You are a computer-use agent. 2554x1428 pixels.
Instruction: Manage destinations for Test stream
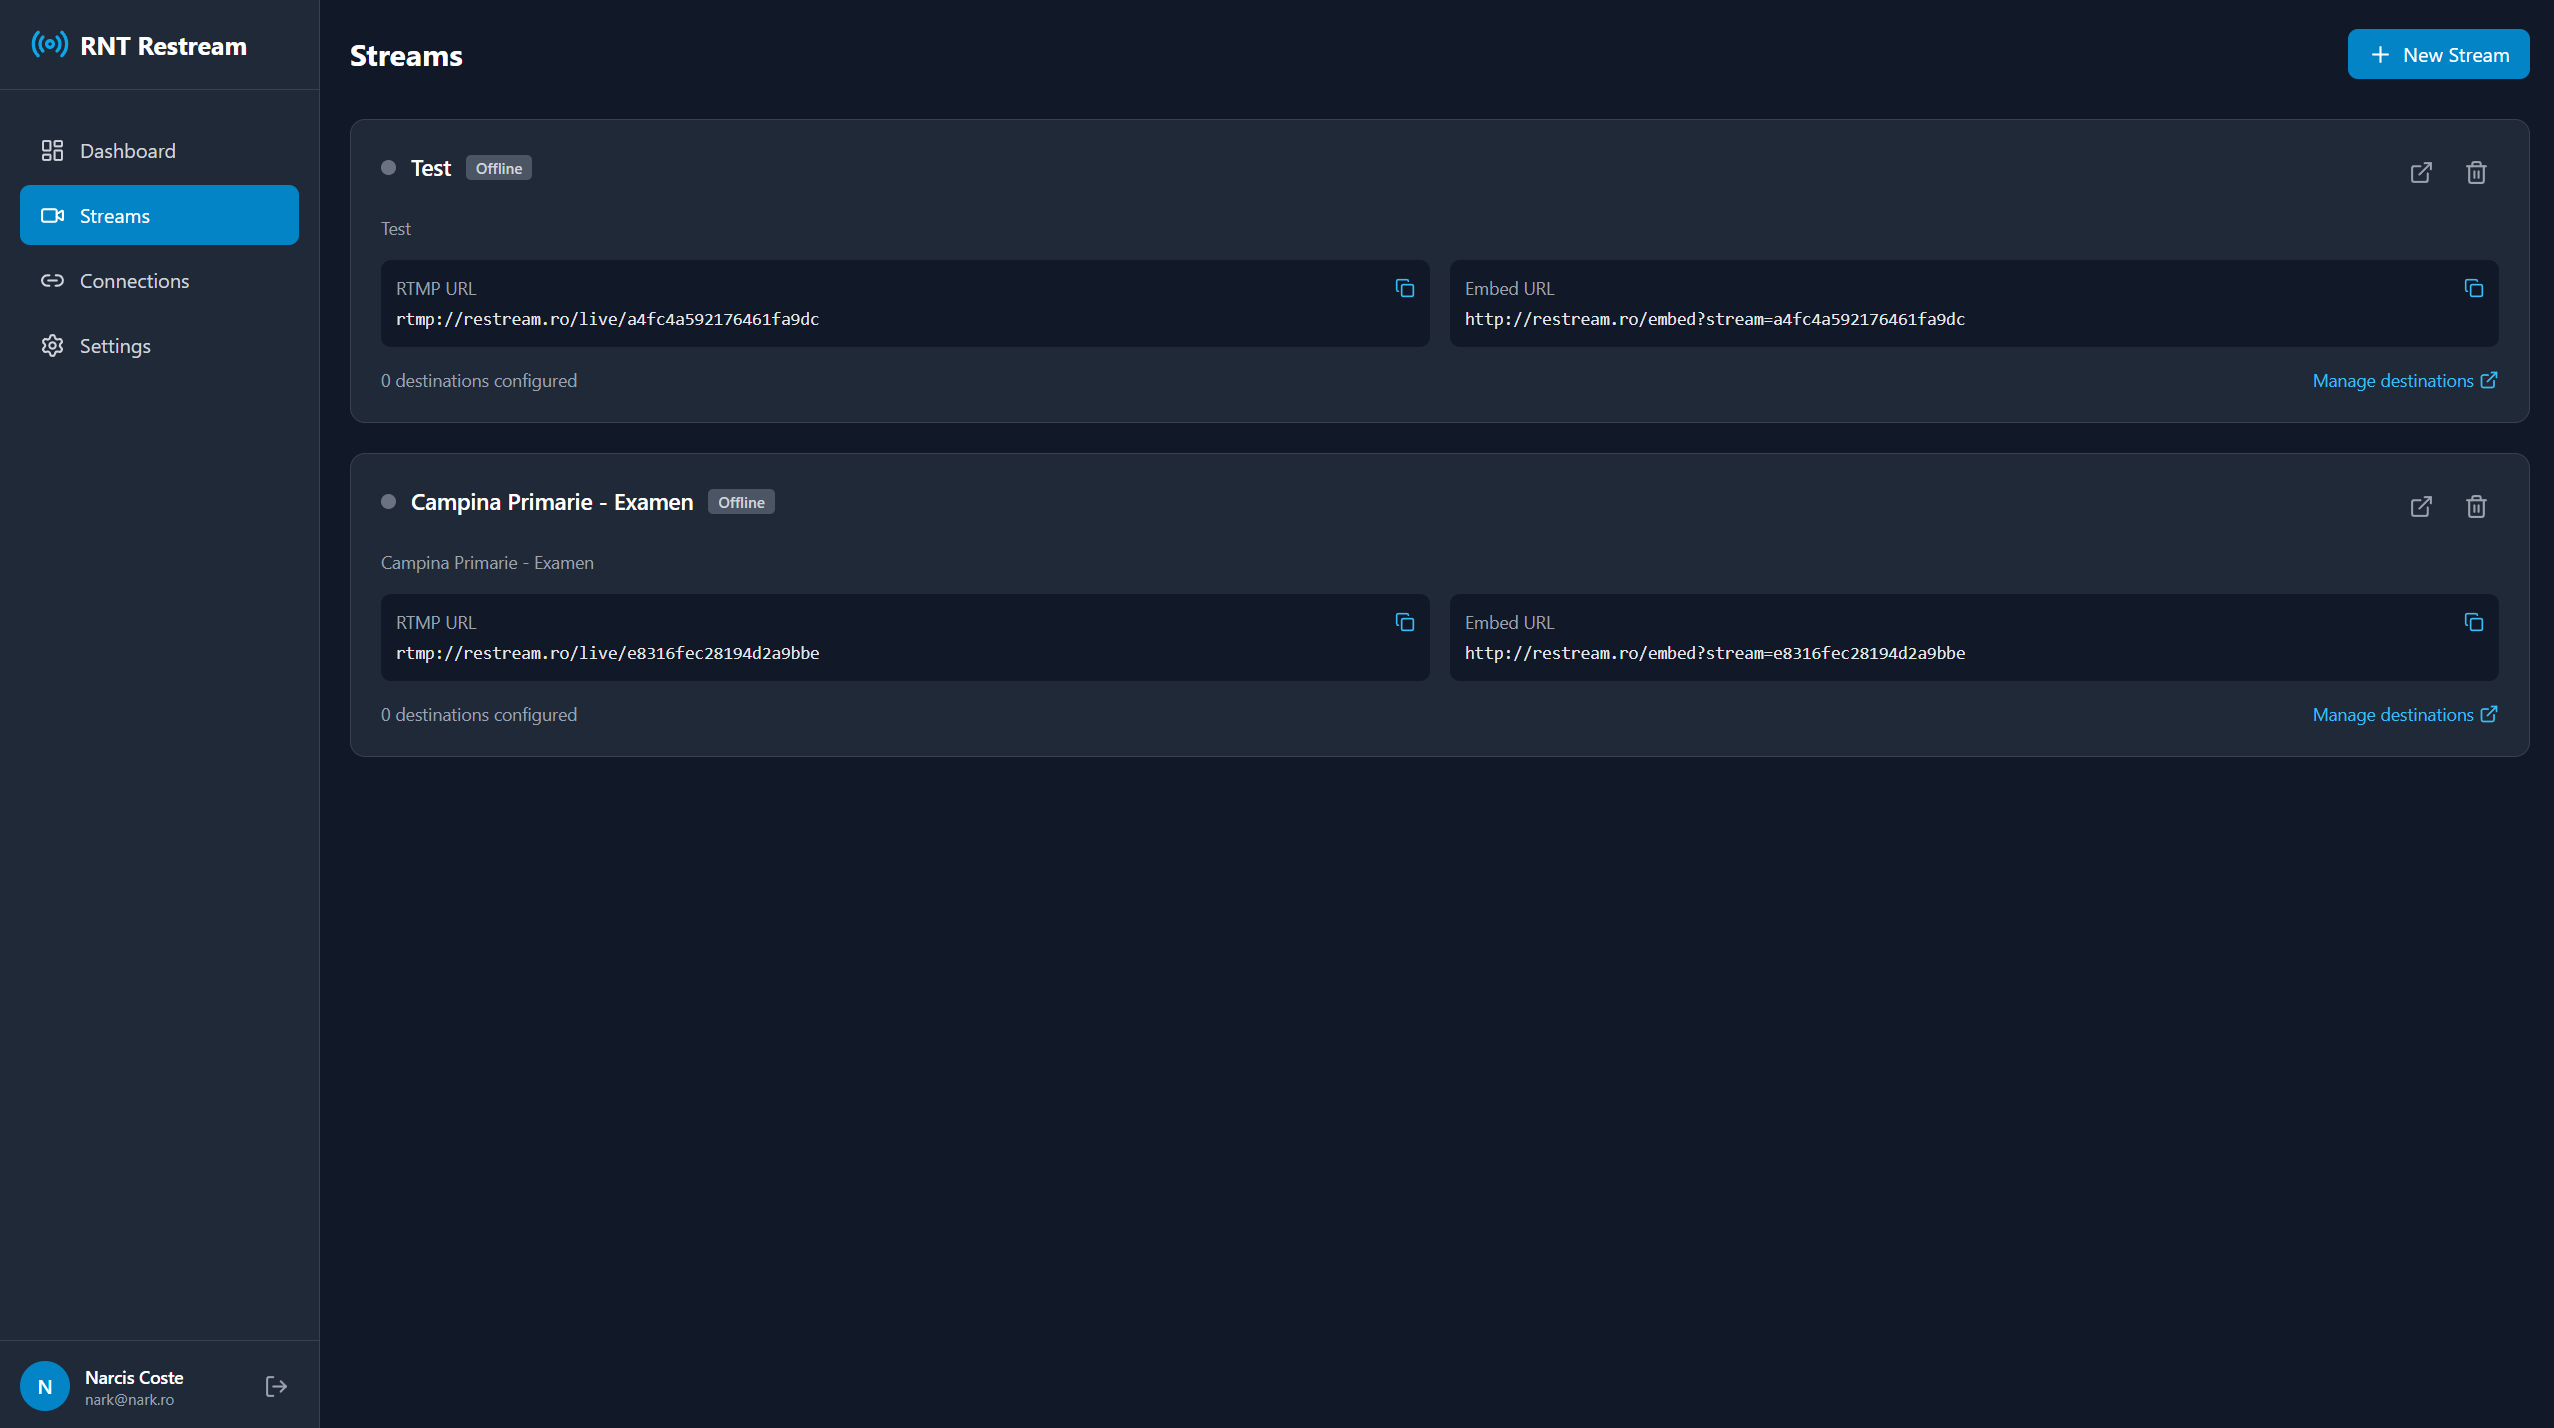coord(2403,381)
